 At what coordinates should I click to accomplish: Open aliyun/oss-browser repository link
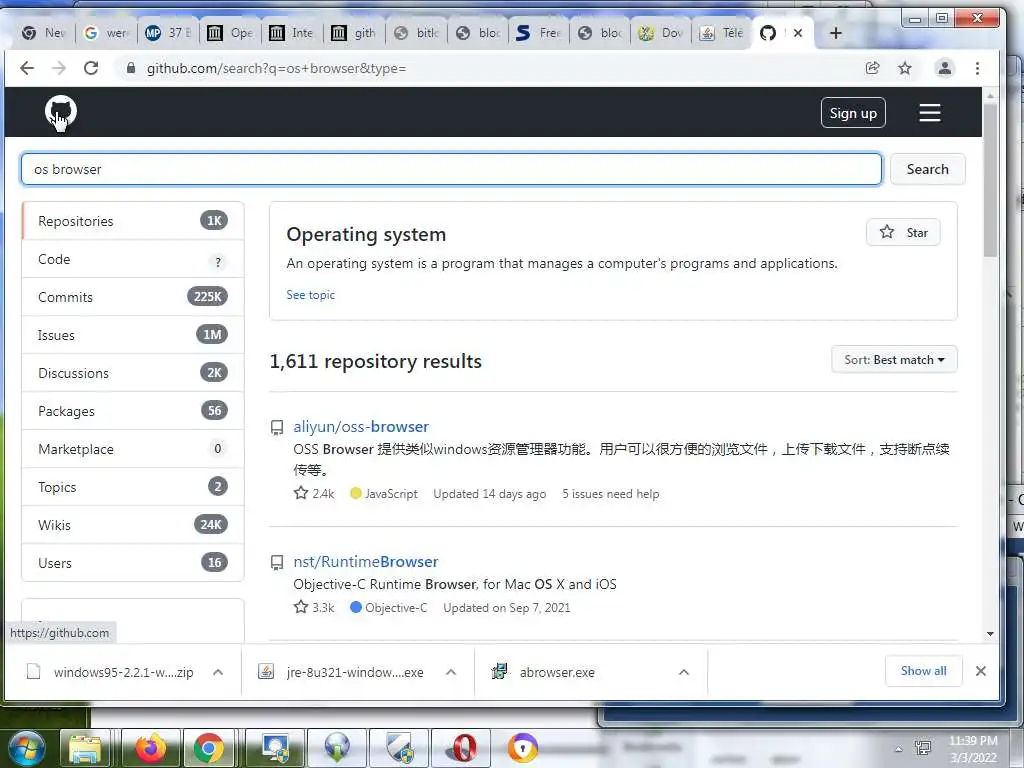pyautogui.click(x=361, y=426)
